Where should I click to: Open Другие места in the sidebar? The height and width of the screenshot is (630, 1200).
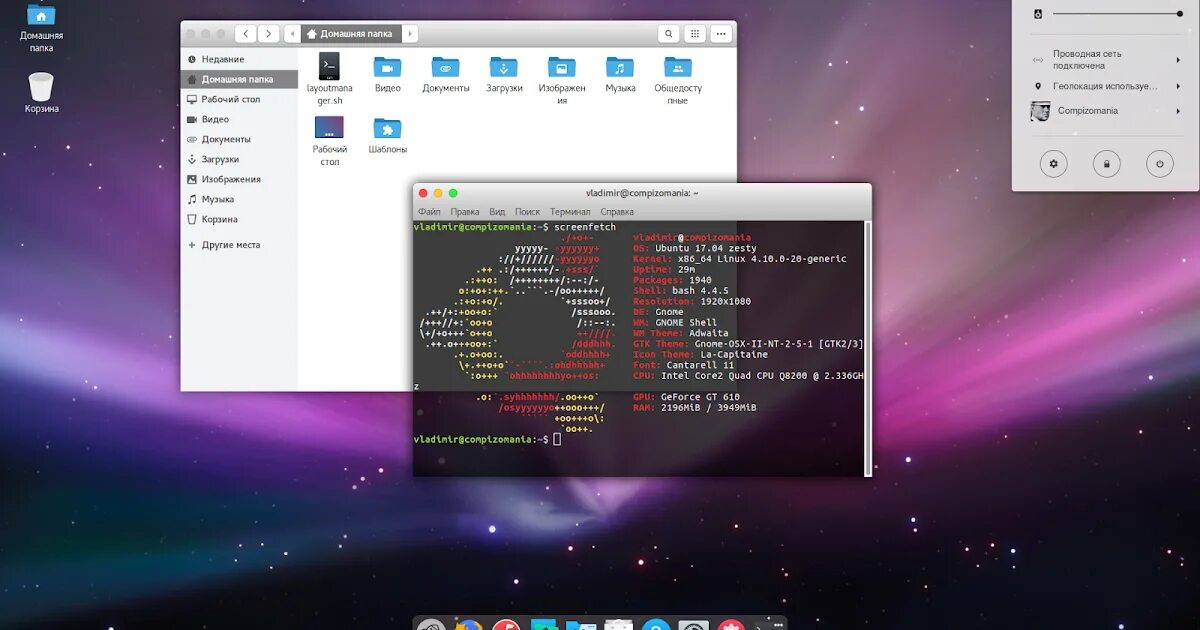(239, 245)
